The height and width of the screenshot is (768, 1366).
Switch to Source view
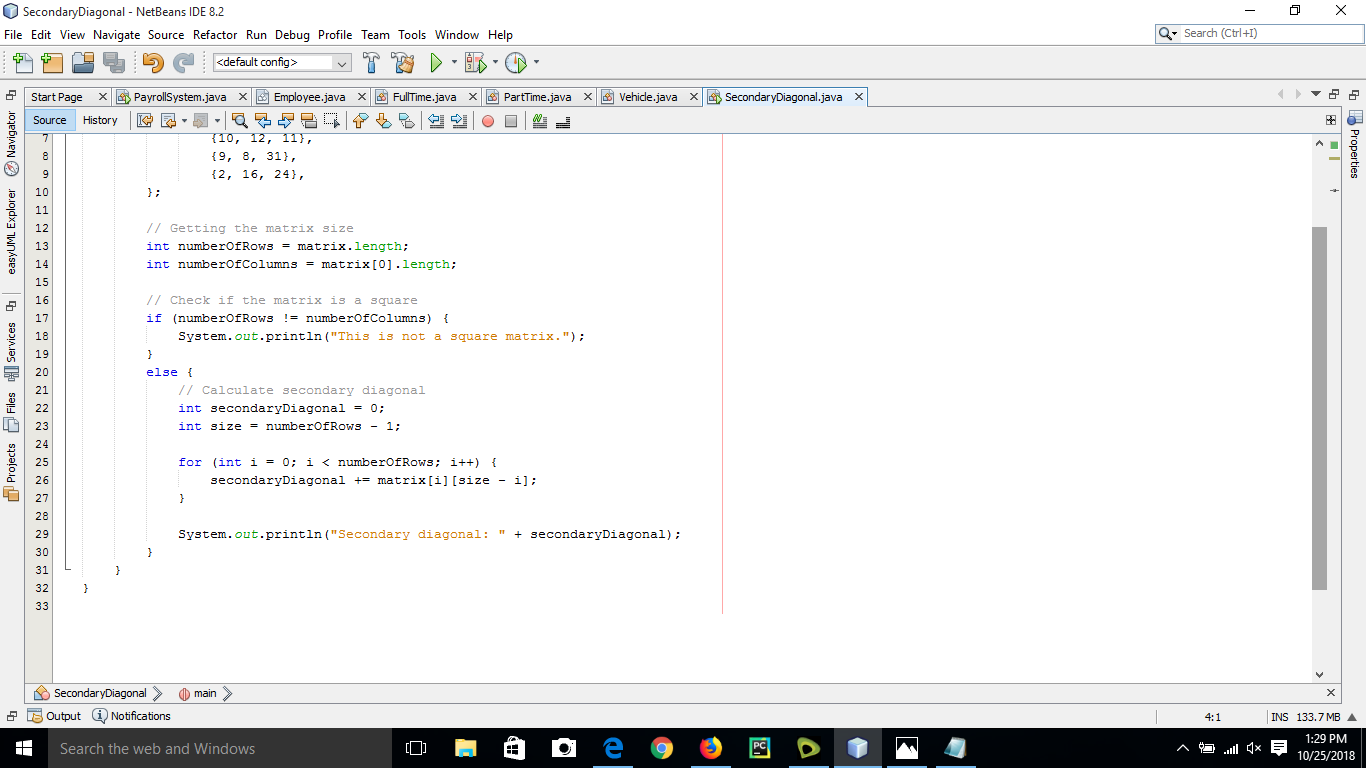coord(50,120)
